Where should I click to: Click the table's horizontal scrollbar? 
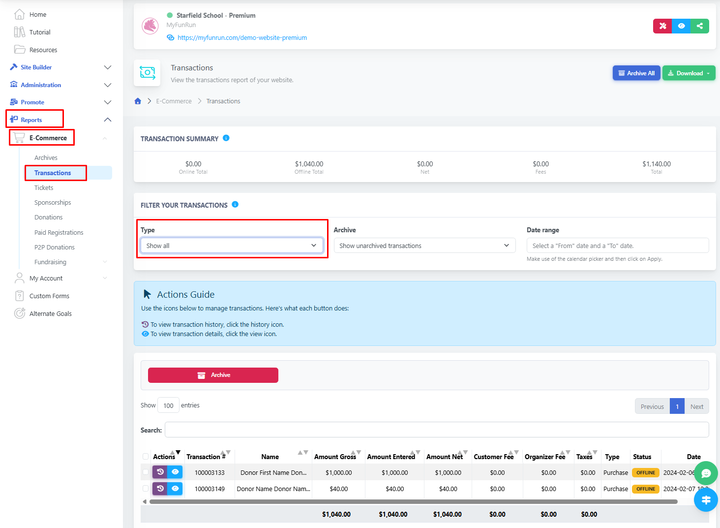pos(400,501)
